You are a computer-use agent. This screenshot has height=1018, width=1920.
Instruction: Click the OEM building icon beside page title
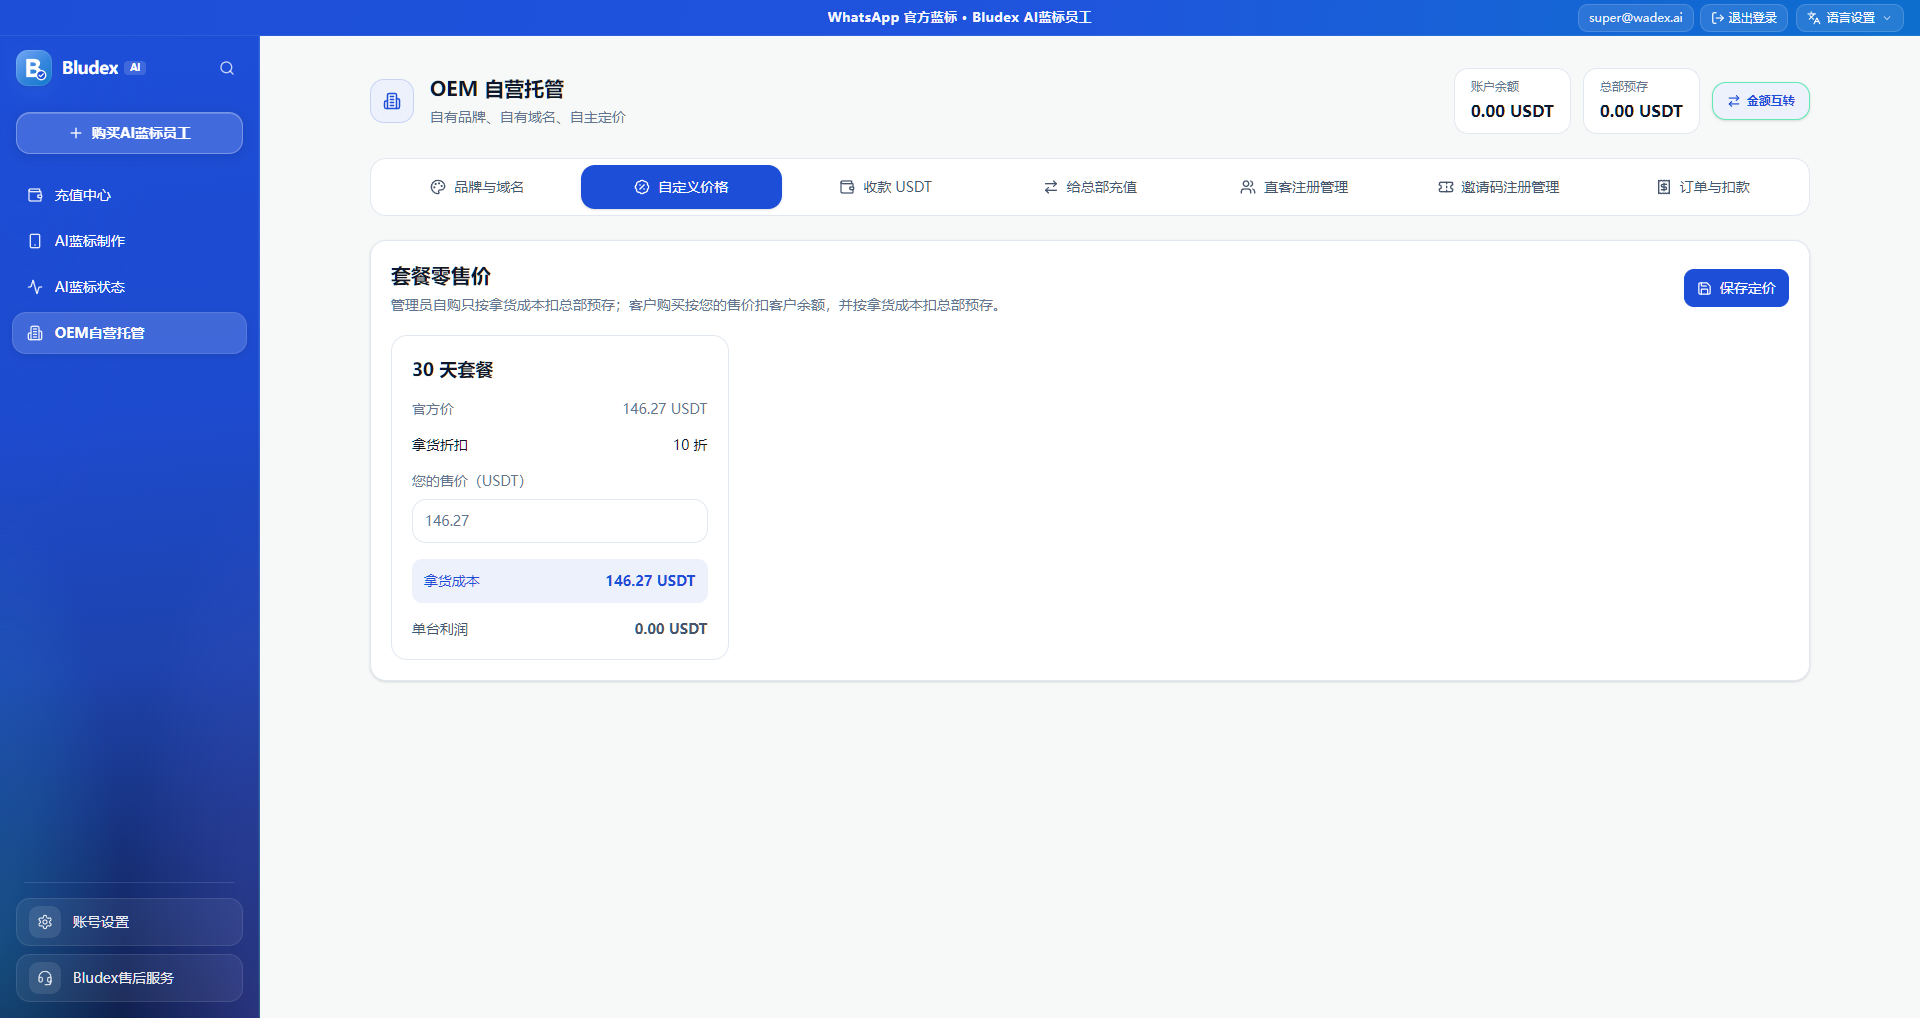[x=392, y=101]
